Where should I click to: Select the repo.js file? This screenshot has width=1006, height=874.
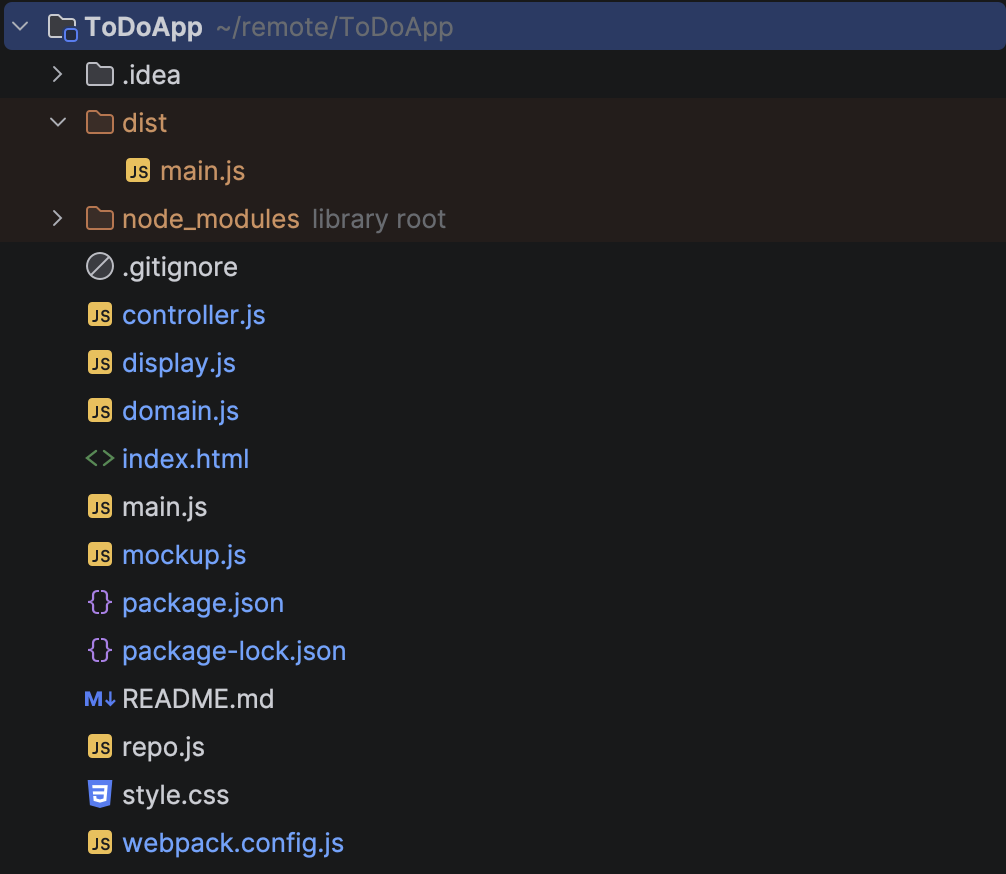pyautogui.click(x=163, y=747)
